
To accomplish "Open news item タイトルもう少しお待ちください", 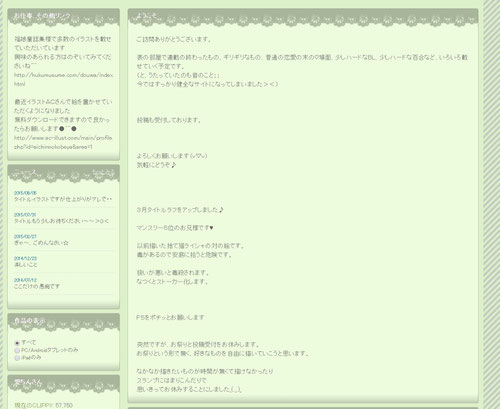I will [x=61, y=221].
